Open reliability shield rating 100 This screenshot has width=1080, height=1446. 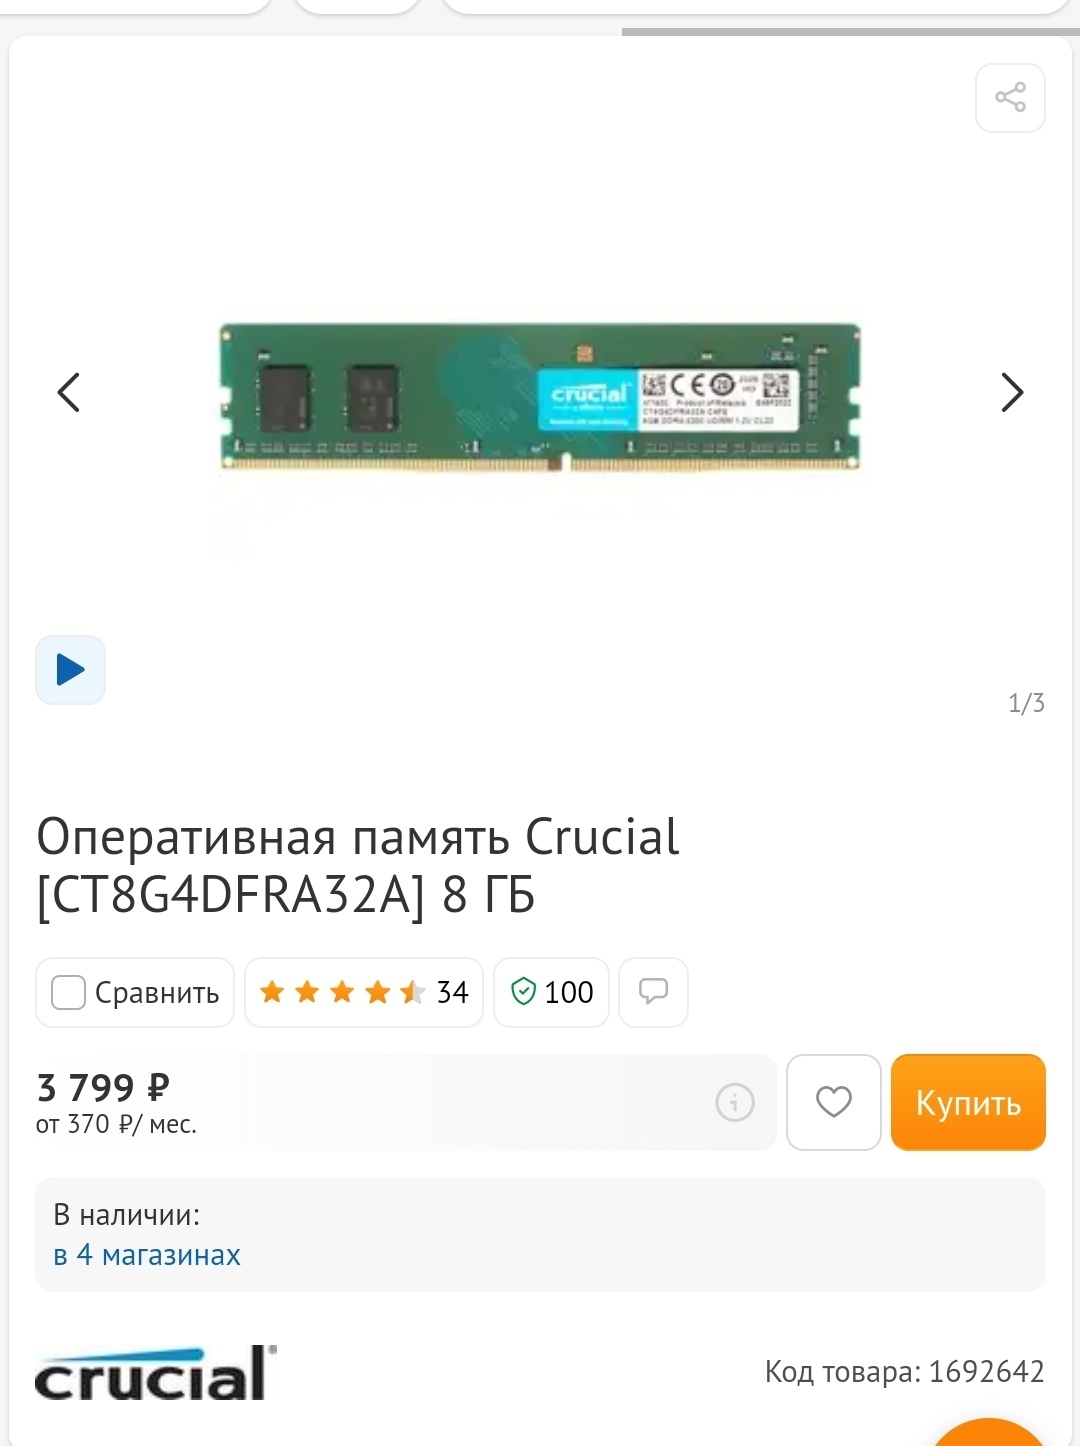pos(551,992)
